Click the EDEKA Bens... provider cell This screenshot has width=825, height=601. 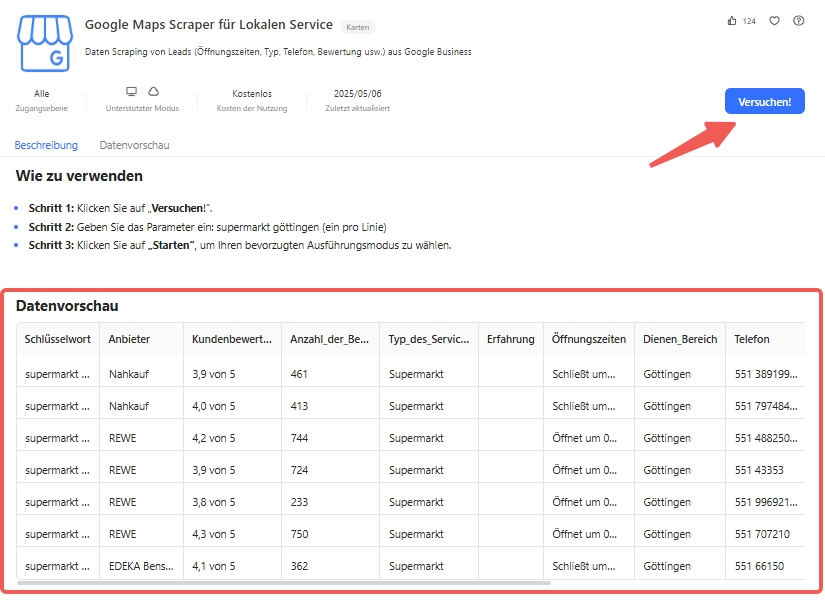[141, 566]
